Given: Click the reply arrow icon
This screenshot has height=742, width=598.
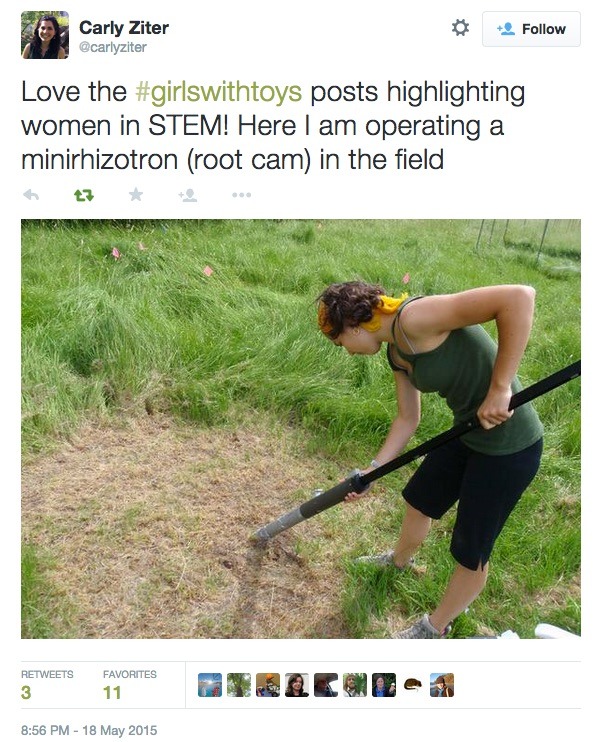Looking at the screenshot, I should (x=31, y=194).
